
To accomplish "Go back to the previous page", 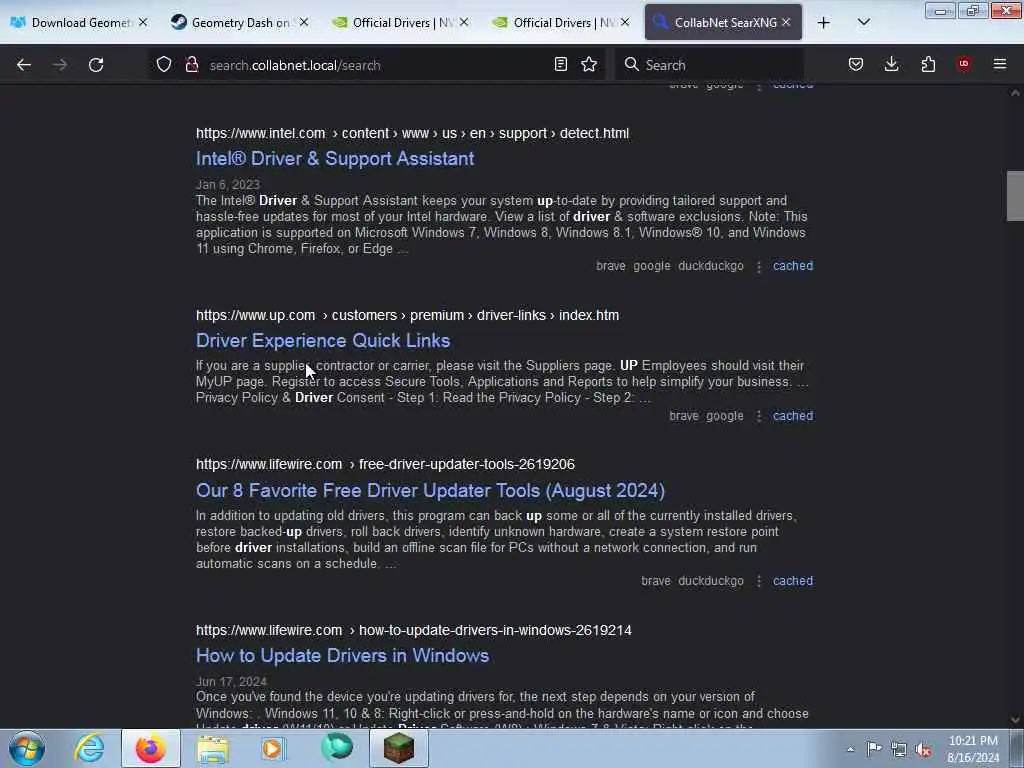I will [24, 65].
